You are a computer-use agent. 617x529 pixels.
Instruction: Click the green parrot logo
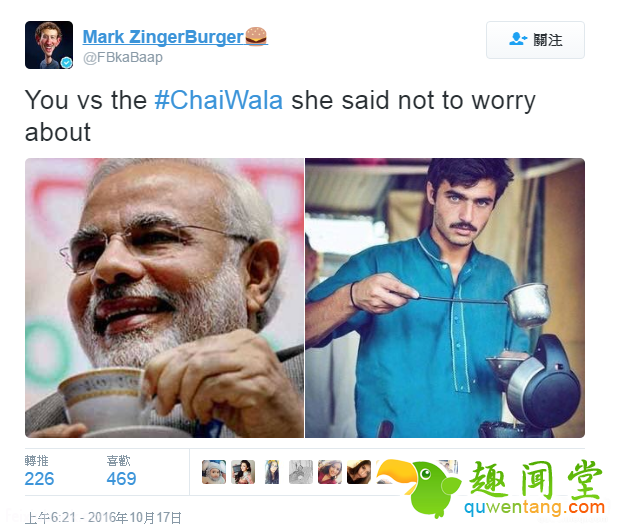[421, 486]
